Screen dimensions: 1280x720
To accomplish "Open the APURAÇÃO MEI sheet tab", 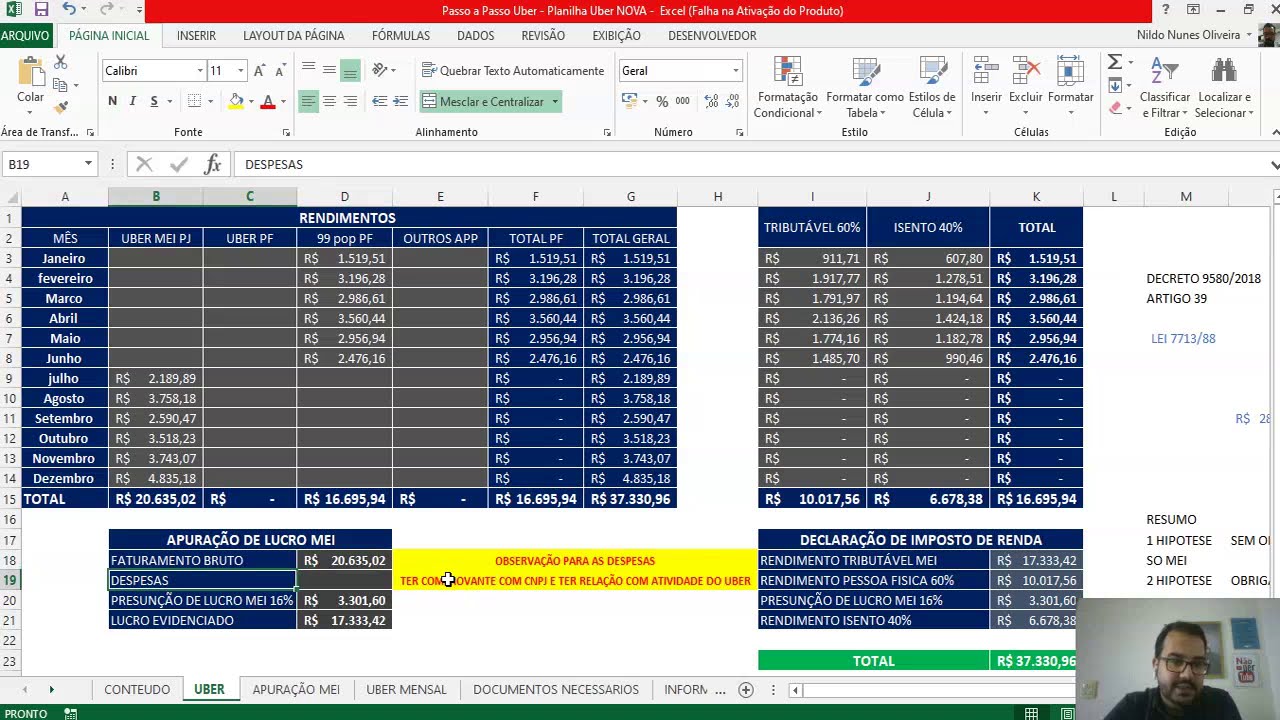I will tap(296, 689).
